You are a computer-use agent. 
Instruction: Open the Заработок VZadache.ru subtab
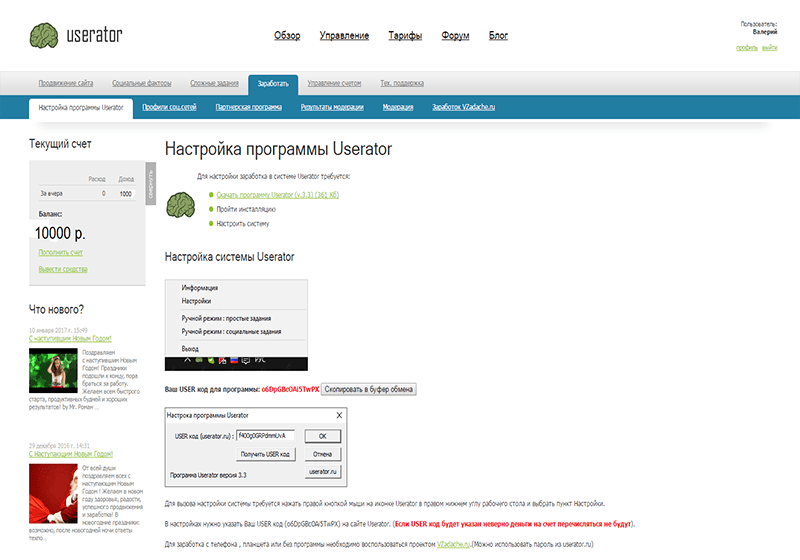click(464, 106)
